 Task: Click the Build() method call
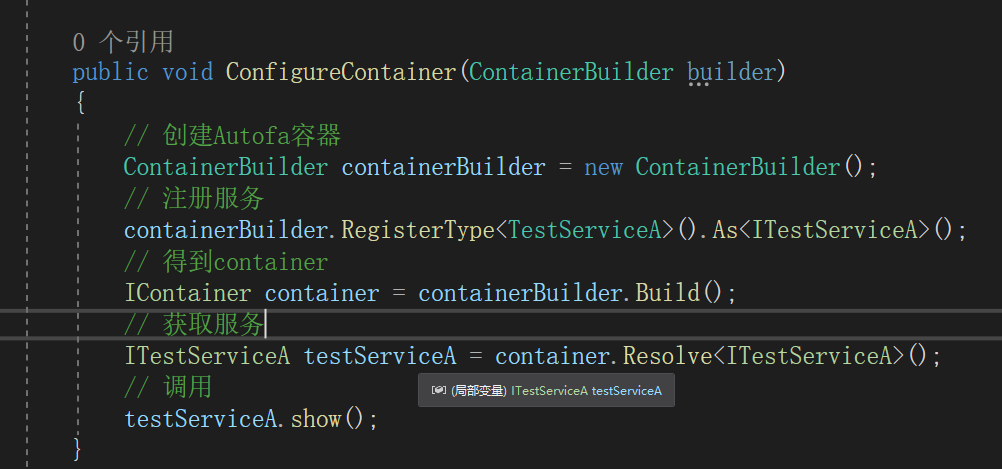[679, 293]
